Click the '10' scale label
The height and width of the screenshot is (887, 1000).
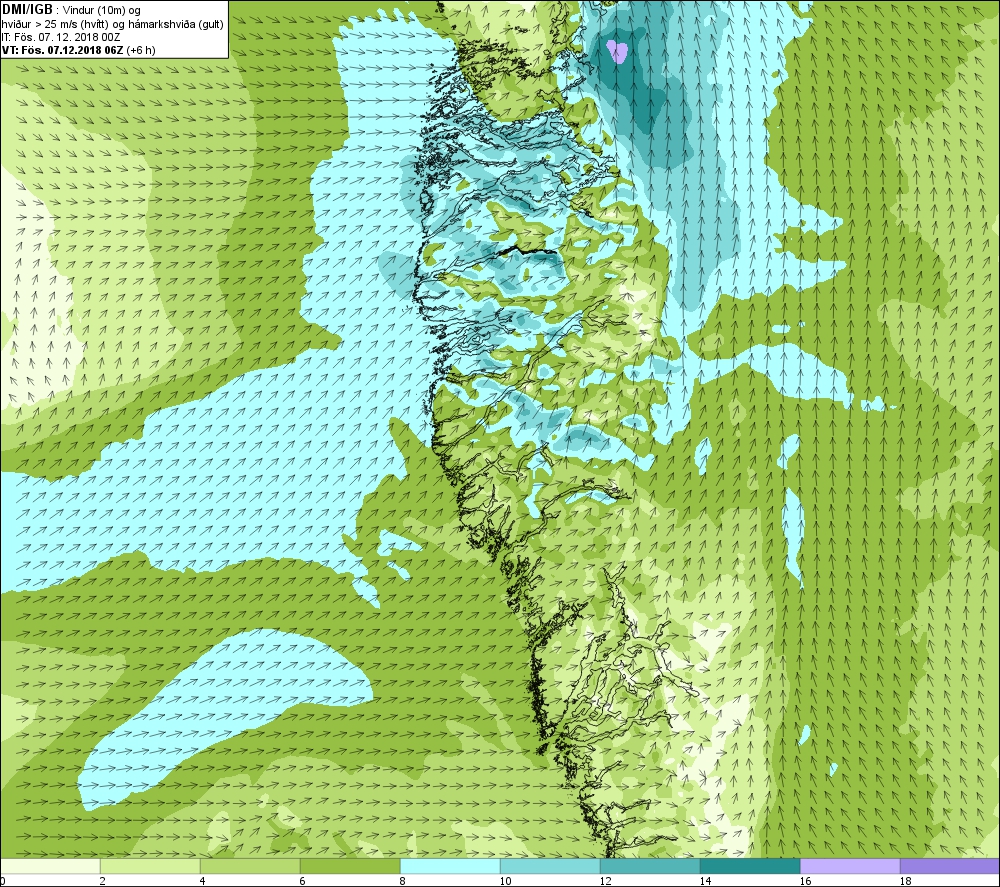point(504,881)
